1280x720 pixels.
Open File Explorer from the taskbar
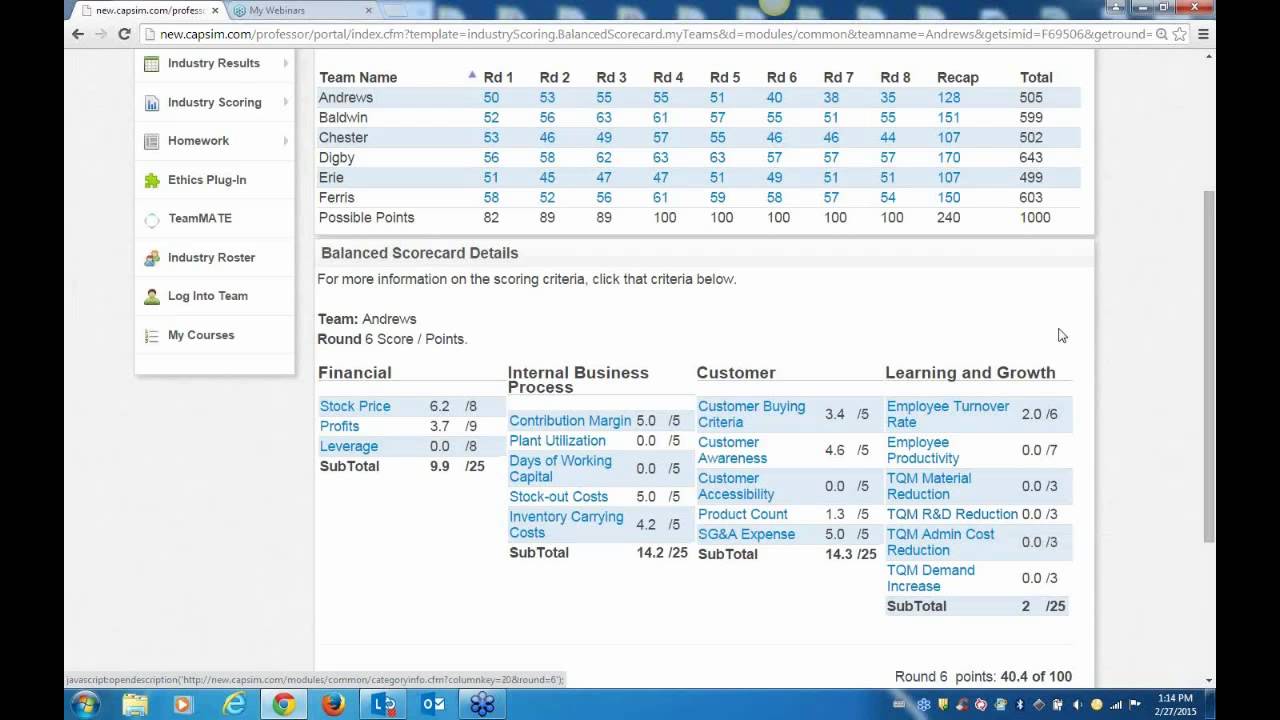point(135,704)
